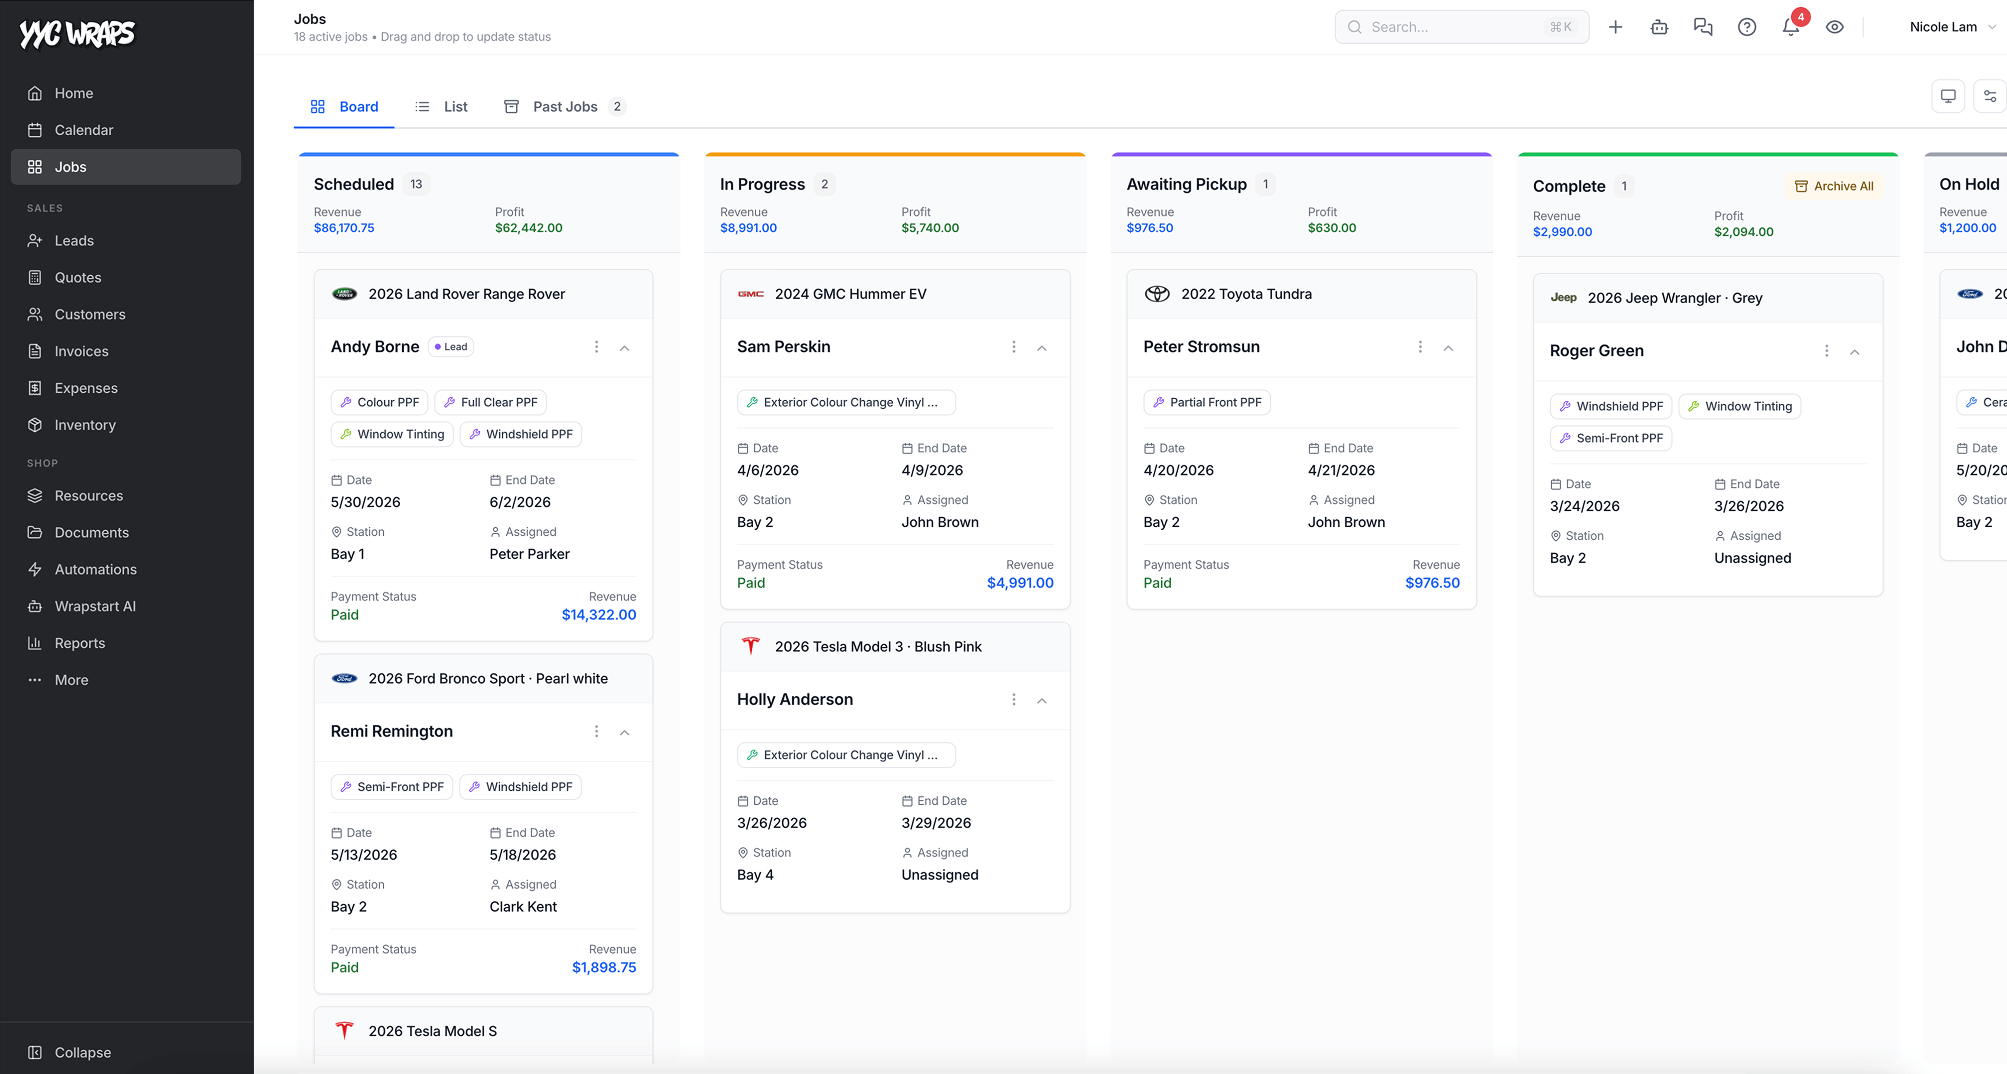The width and height of the screenshot is (2007, 1074).
Task: Click the Colour PPF service tag
Action: pos(379,403)
